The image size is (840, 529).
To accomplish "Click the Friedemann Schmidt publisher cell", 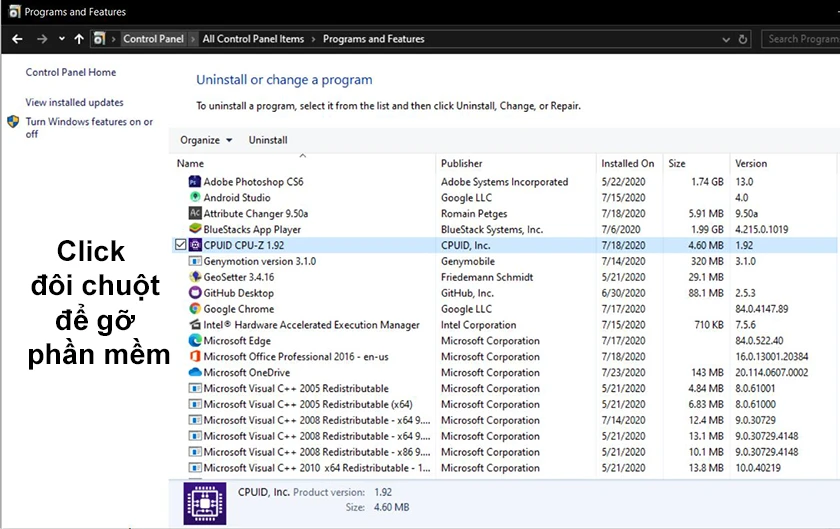I will pos(487,277).
